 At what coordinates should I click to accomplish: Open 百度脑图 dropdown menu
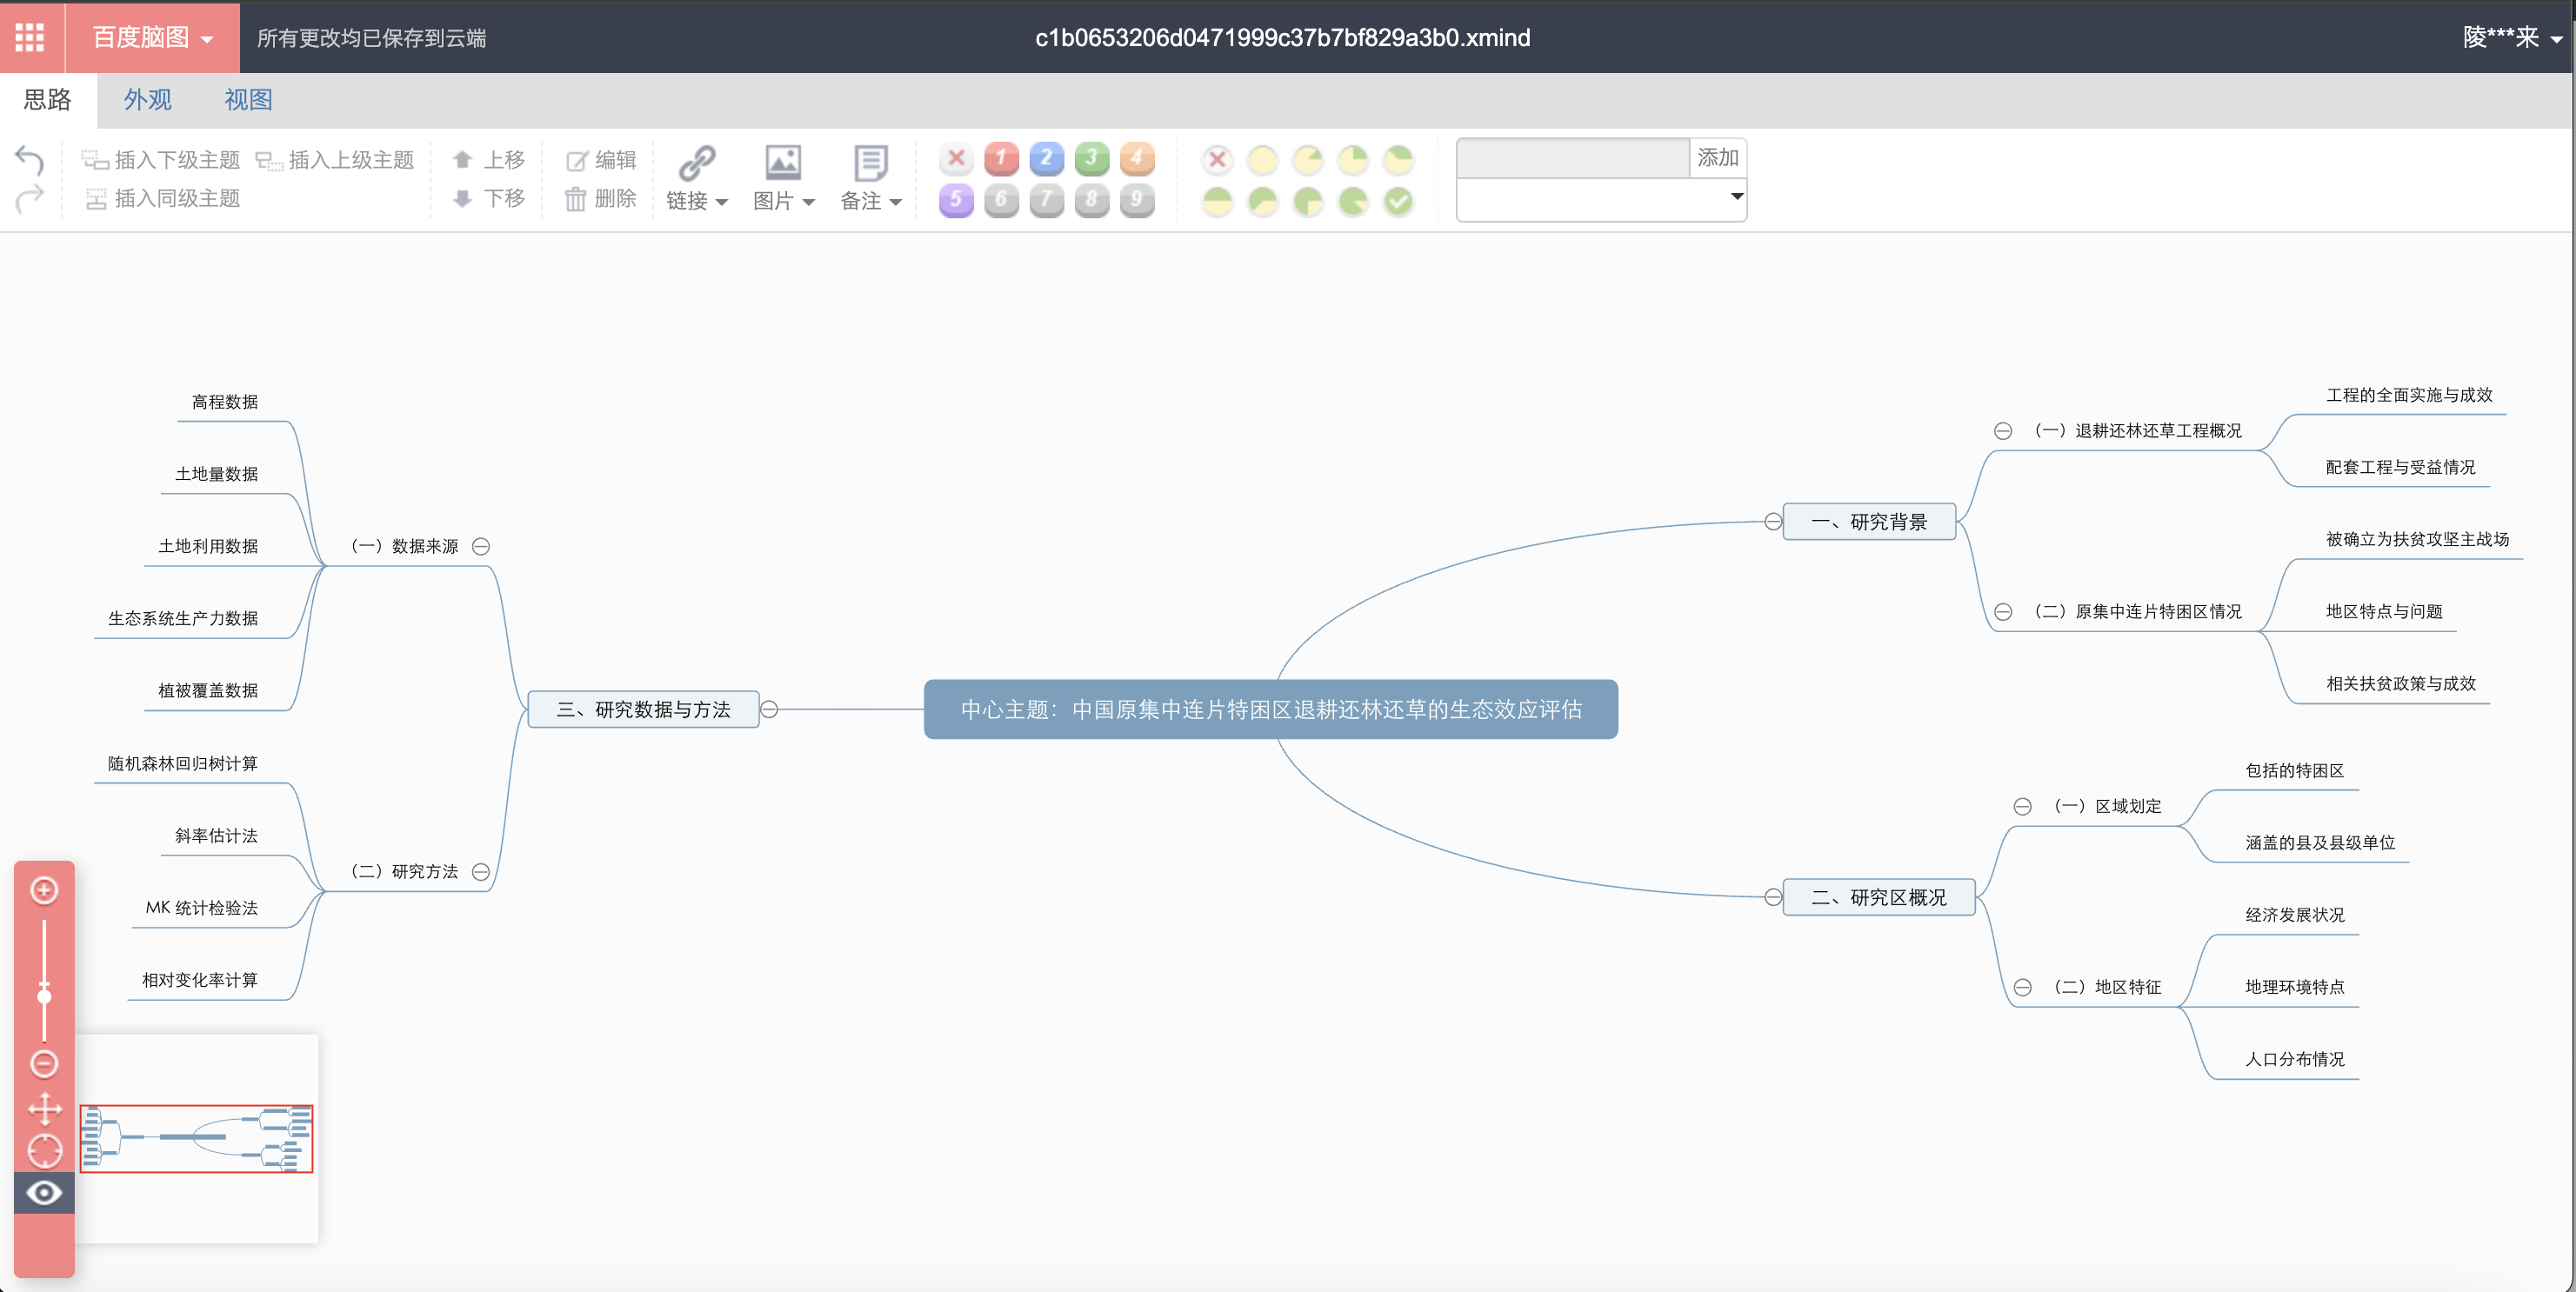coord(153,37)
